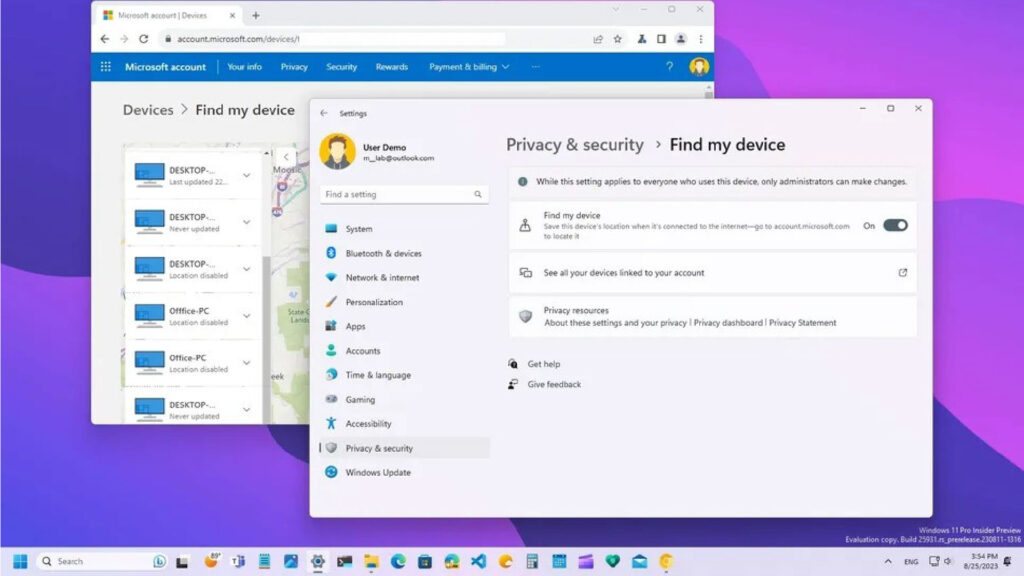Click the Settings back arrow
The height and width of the screenshot is (576, 1024).
pos(324,114)
